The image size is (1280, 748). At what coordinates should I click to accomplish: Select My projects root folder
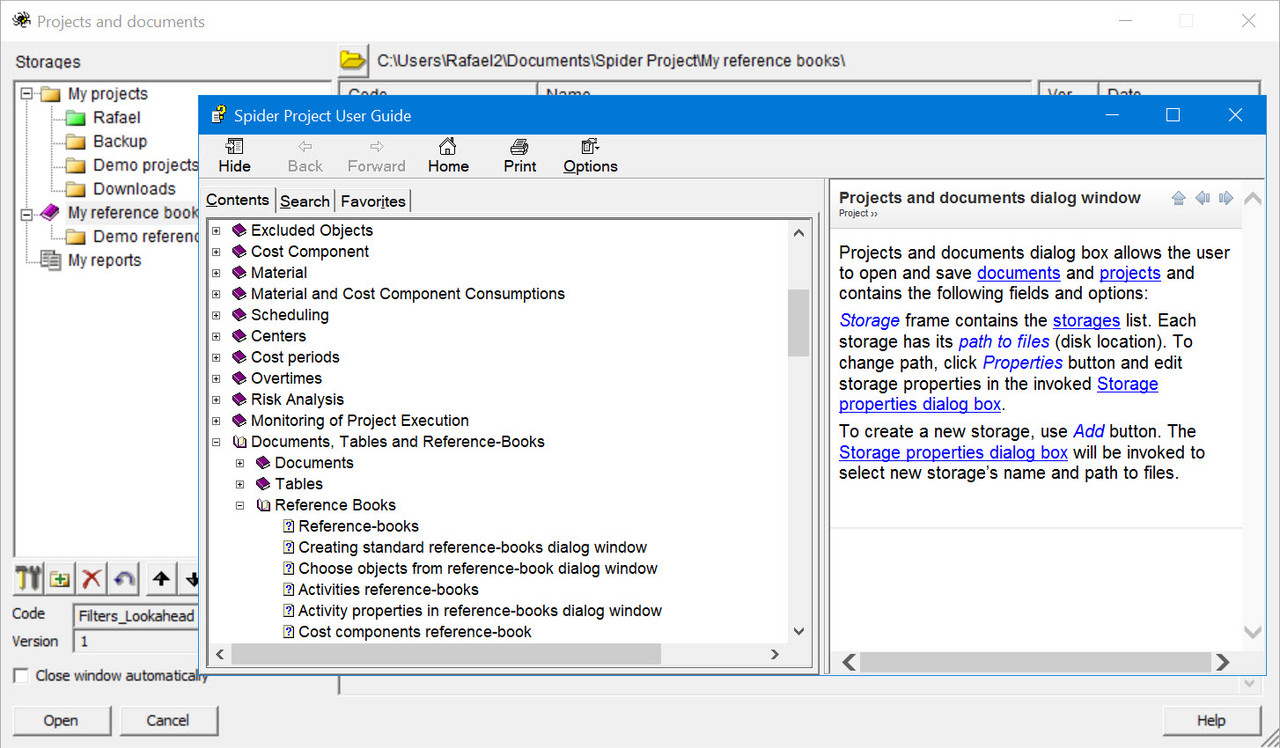point(94,94)
